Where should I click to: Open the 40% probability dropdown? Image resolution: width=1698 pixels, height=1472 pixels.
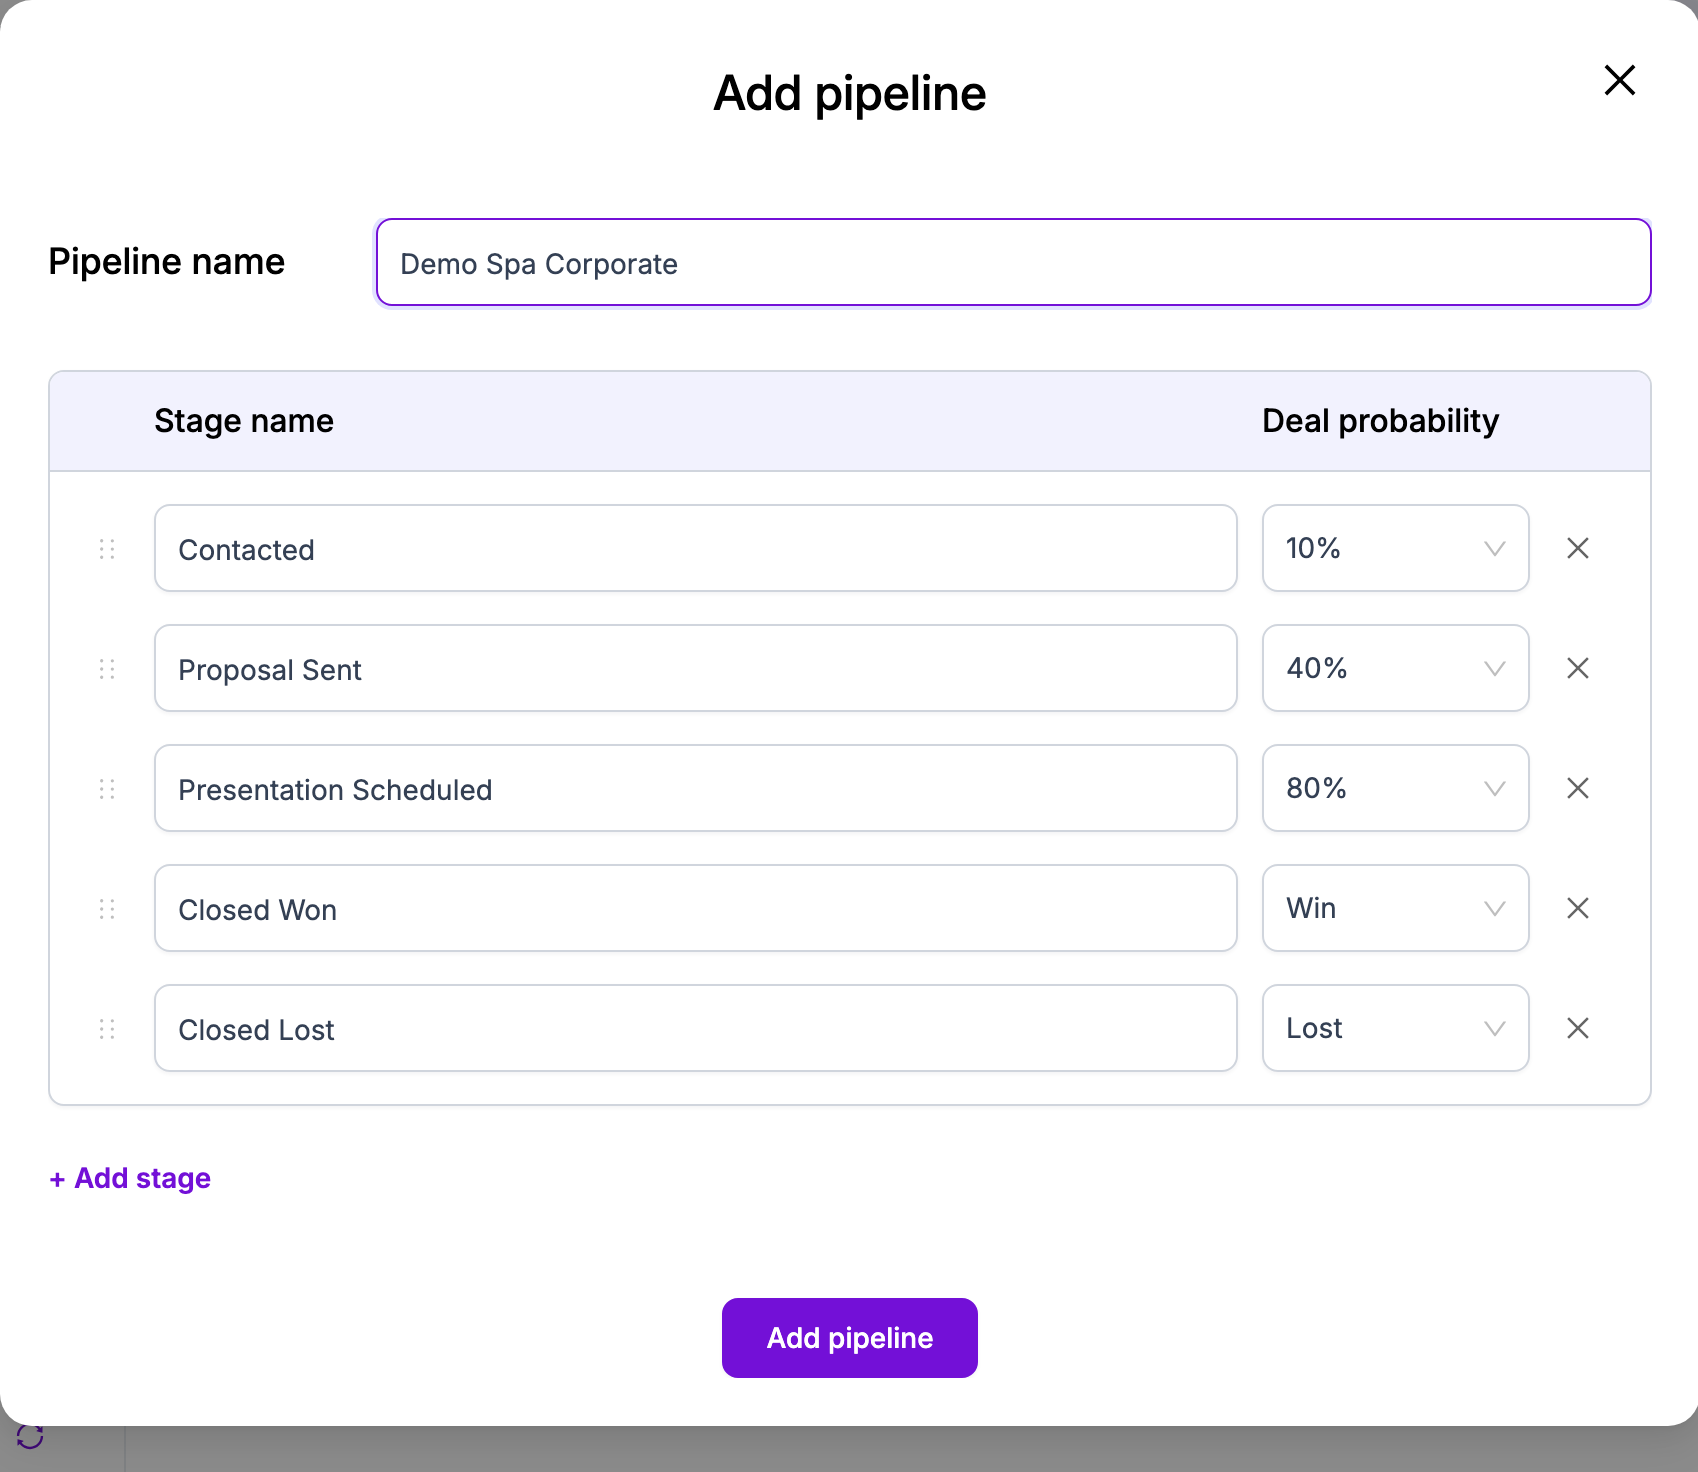pyautogui.click(x=1395, y=668)
